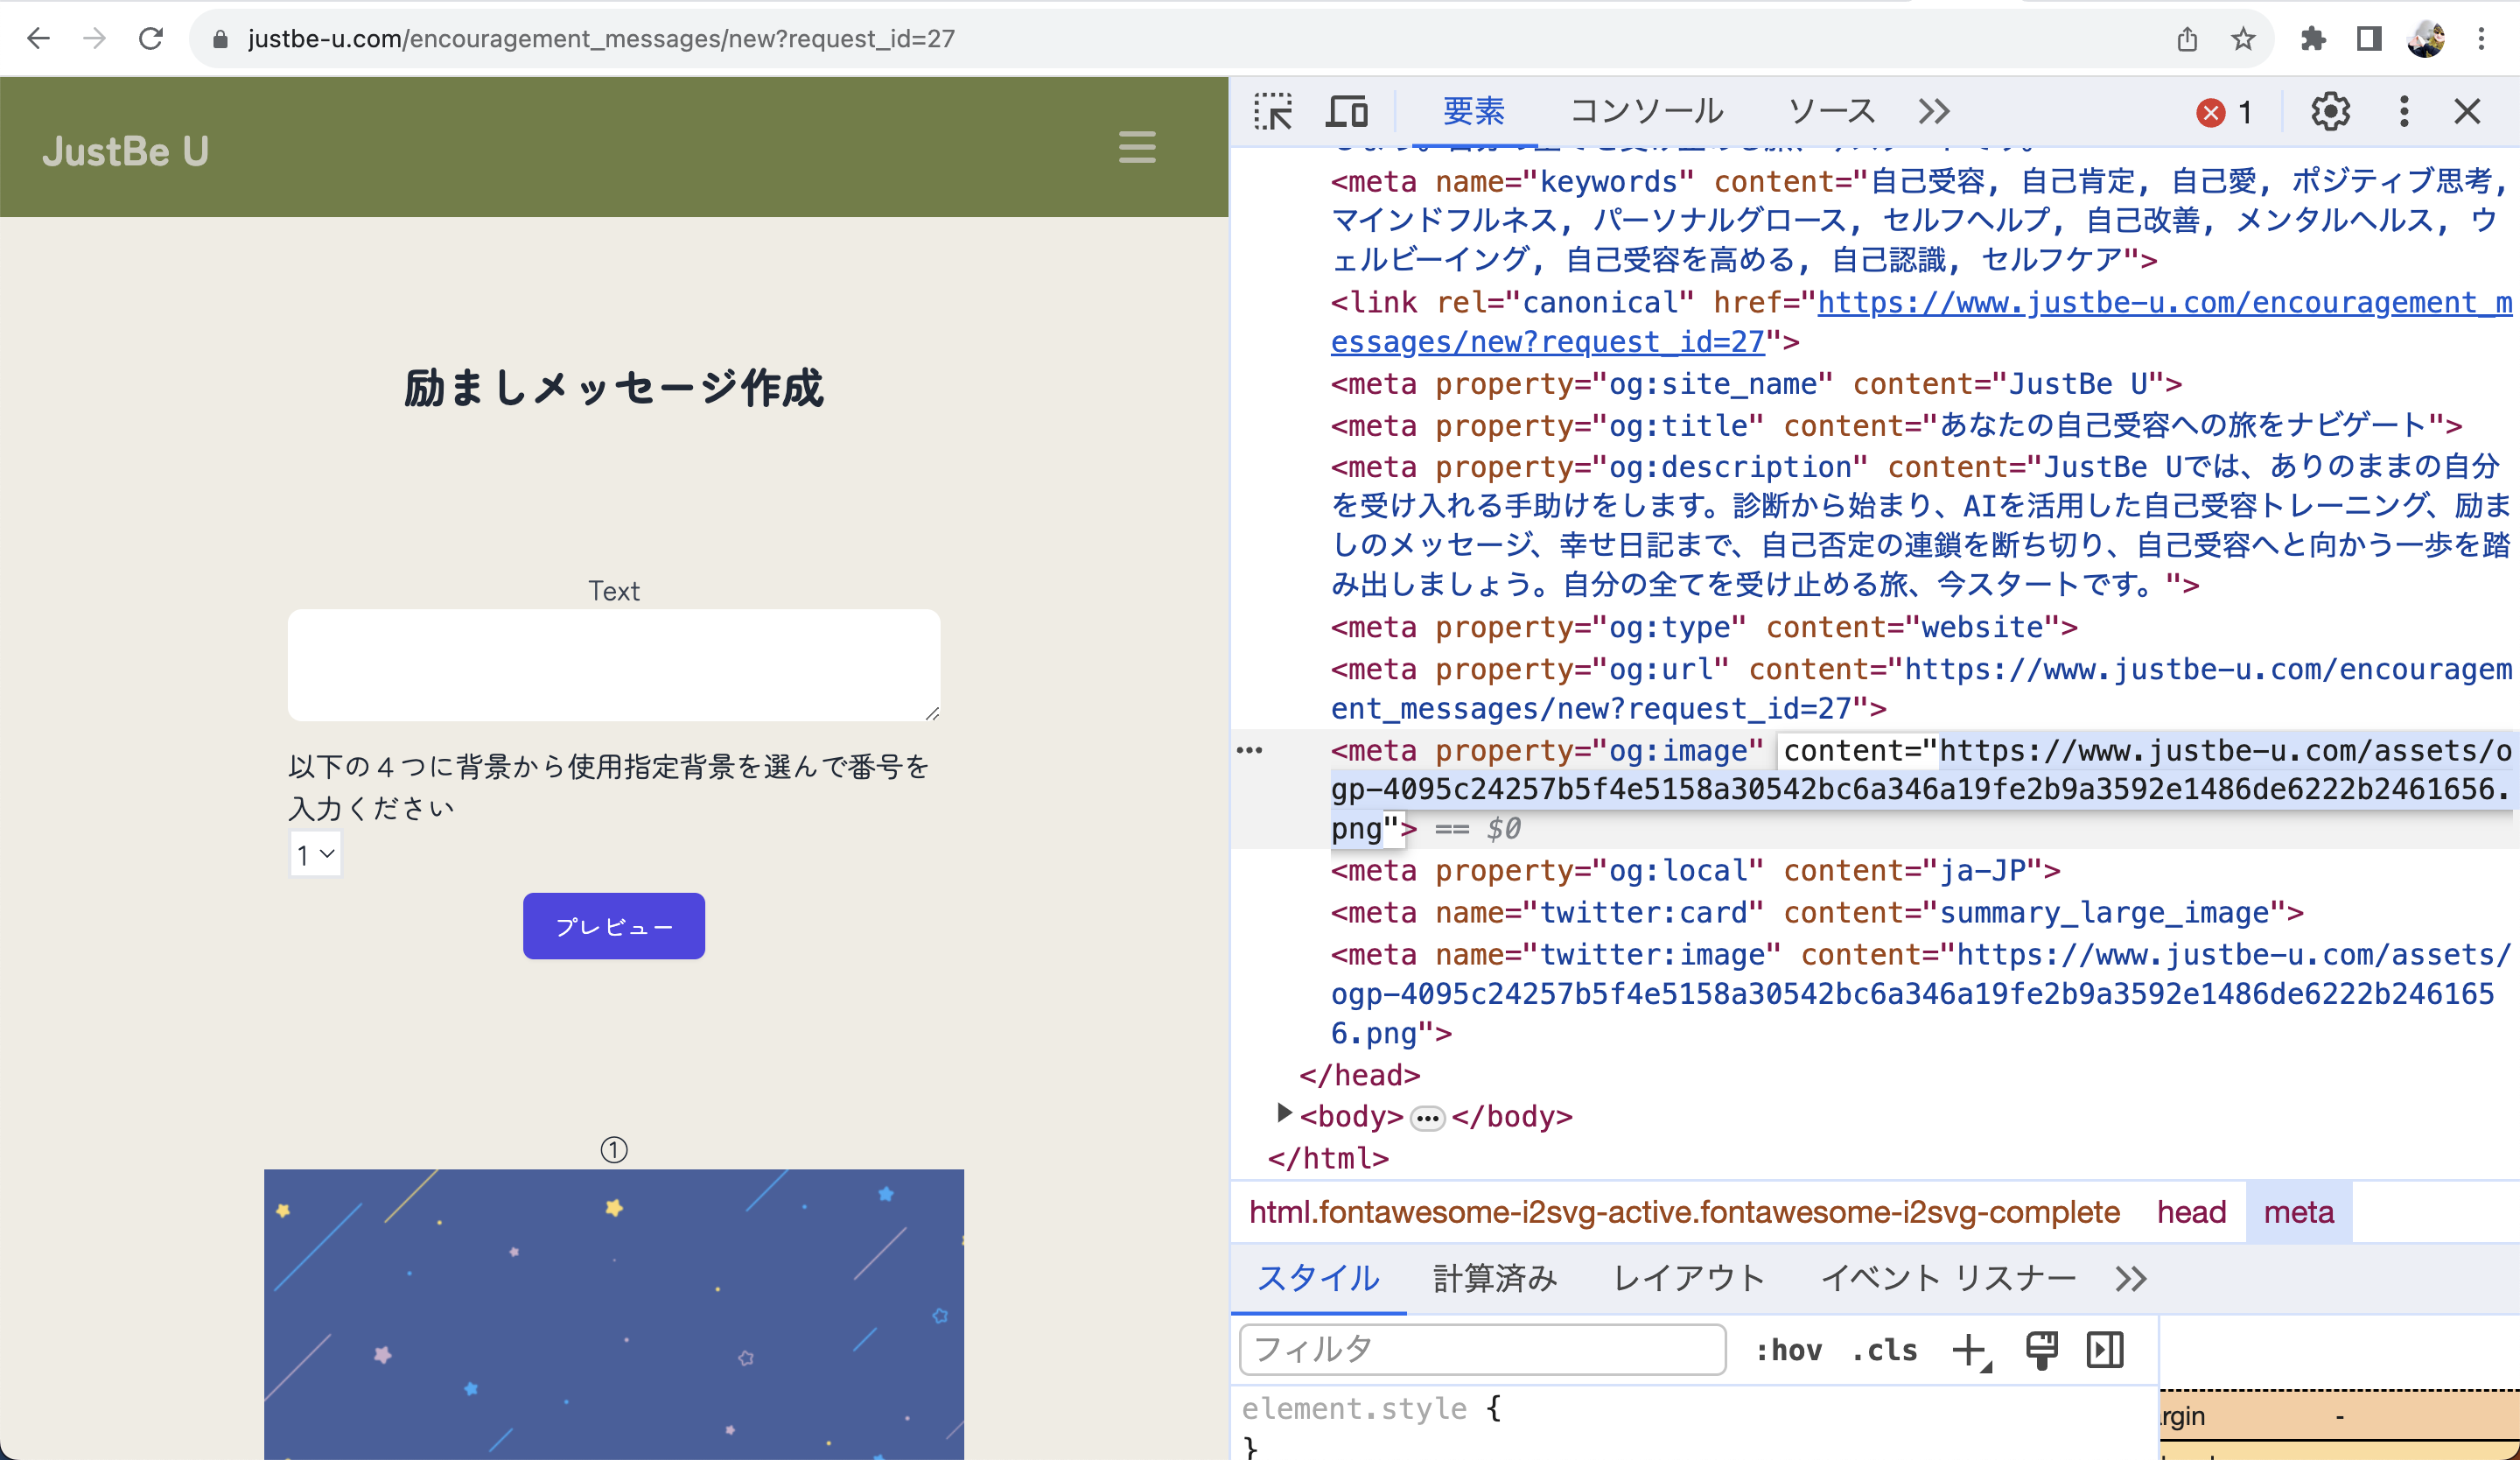Select the og:type website meta line
Image resolution: width=2520 pixels, height=1460 pixels.
[1704, 627]
